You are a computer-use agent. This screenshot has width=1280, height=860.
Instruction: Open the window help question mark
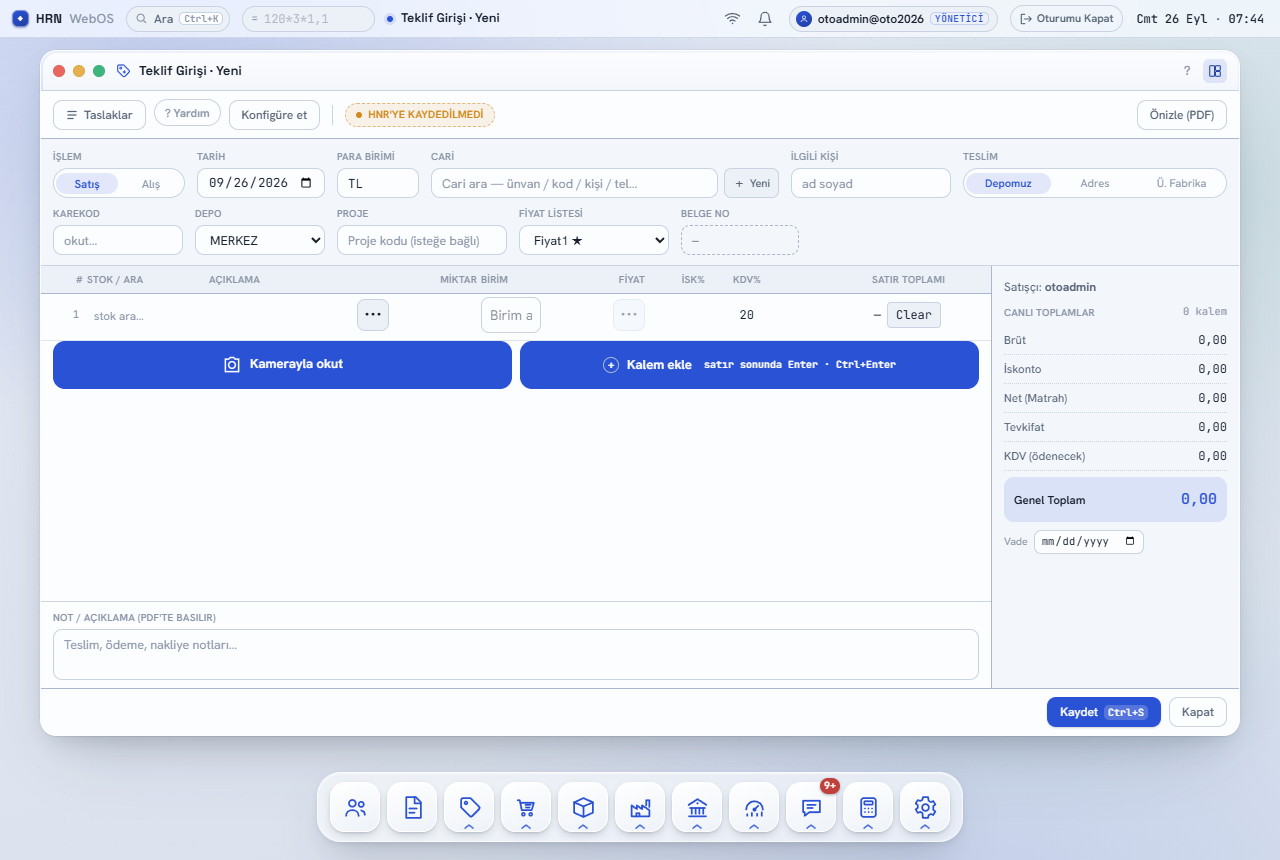pyautogui.click(x=1187, y=71)
